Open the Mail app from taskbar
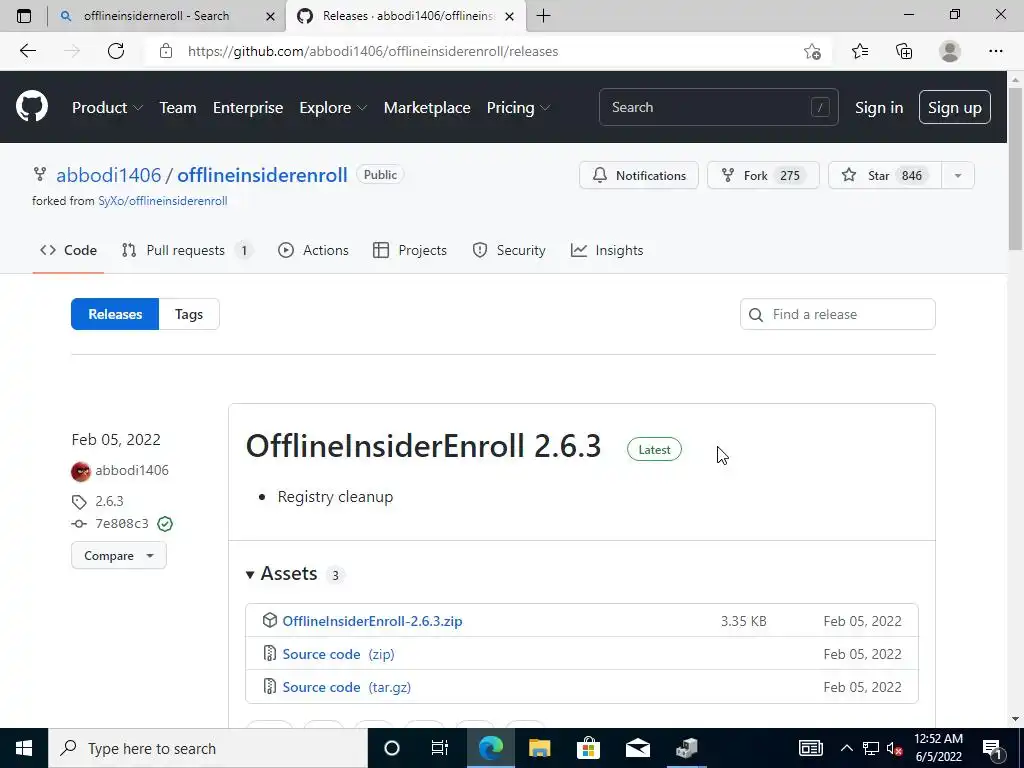The image size is (1024, 768). pyautogui.click(x=637, y=748)
